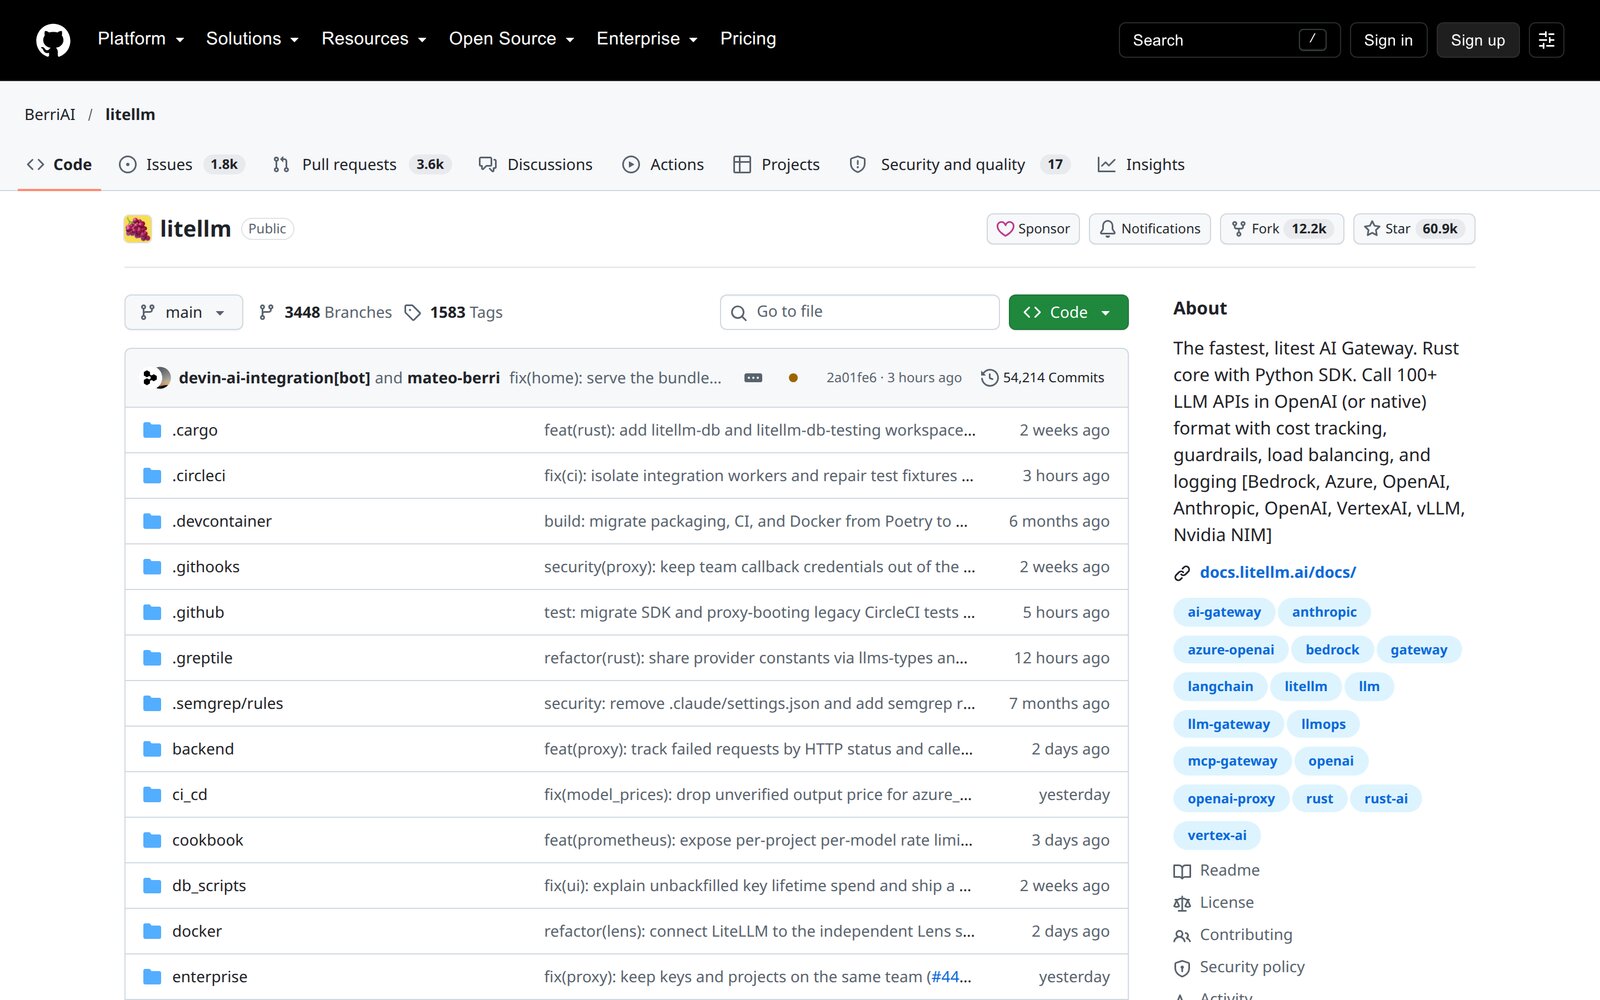Click the Sponsor heart button
1600x1000 pixels.
point(1033,229)
